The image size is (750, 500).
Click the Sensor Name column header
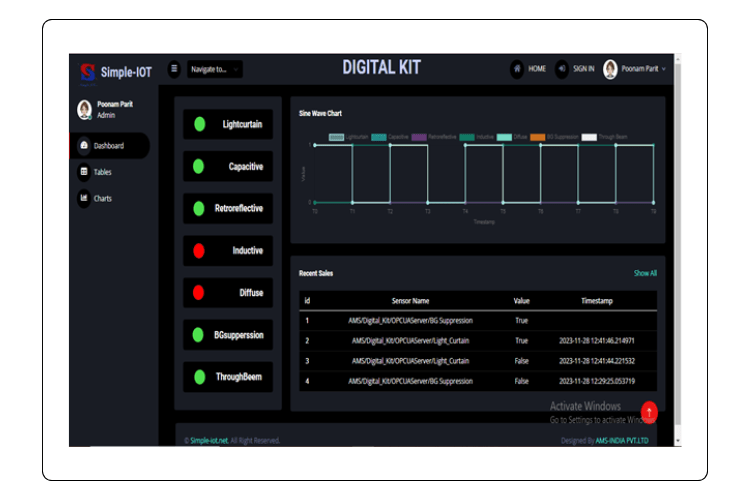(410, 301)
